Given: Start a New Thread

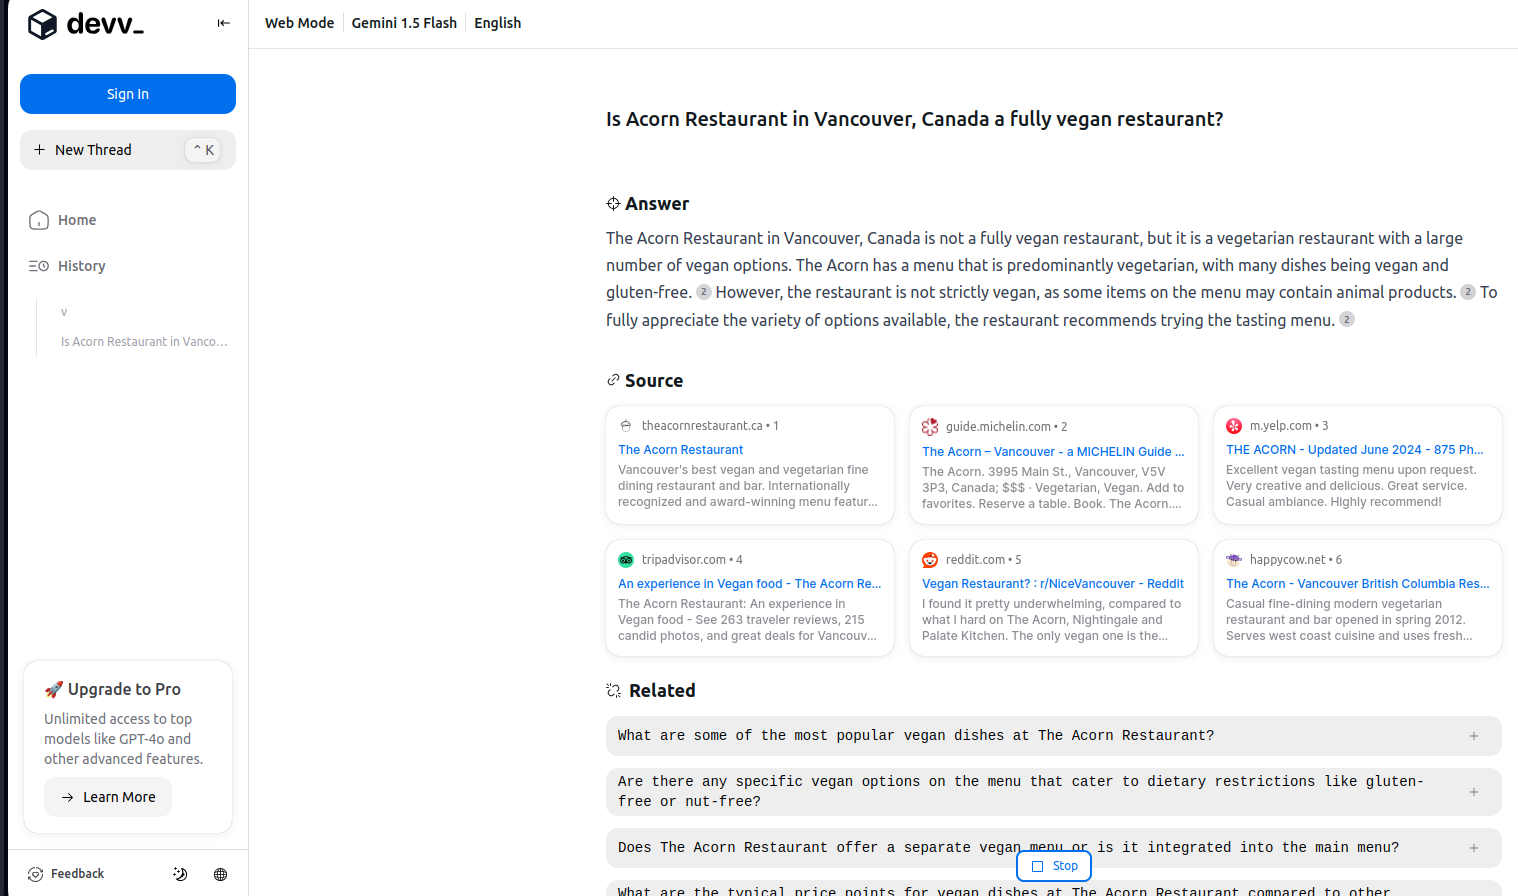Looking at the screenshot, I should coord(128,150).
